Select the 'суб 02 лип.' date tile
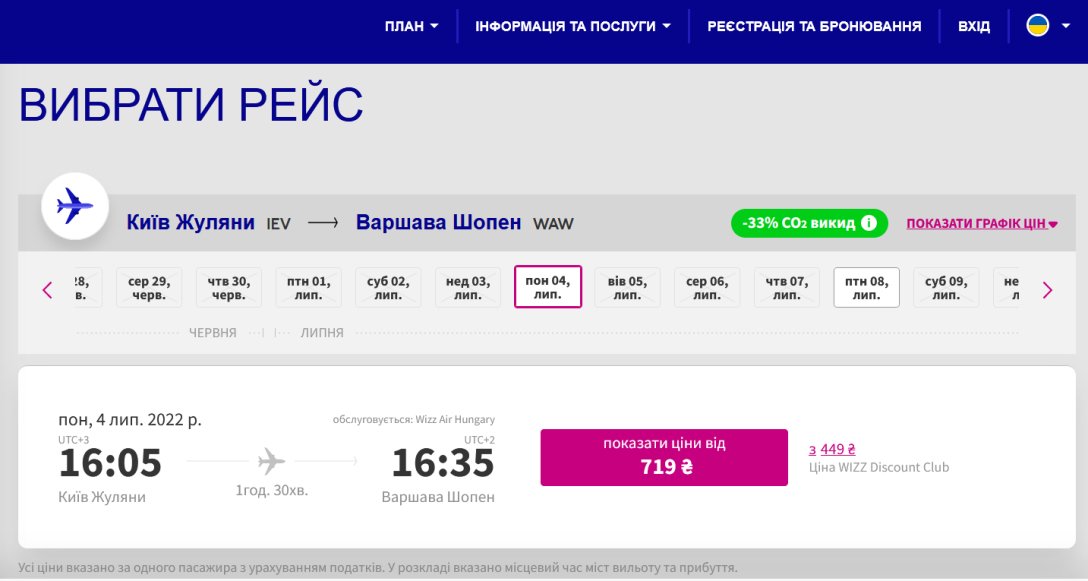 [388, 286]
